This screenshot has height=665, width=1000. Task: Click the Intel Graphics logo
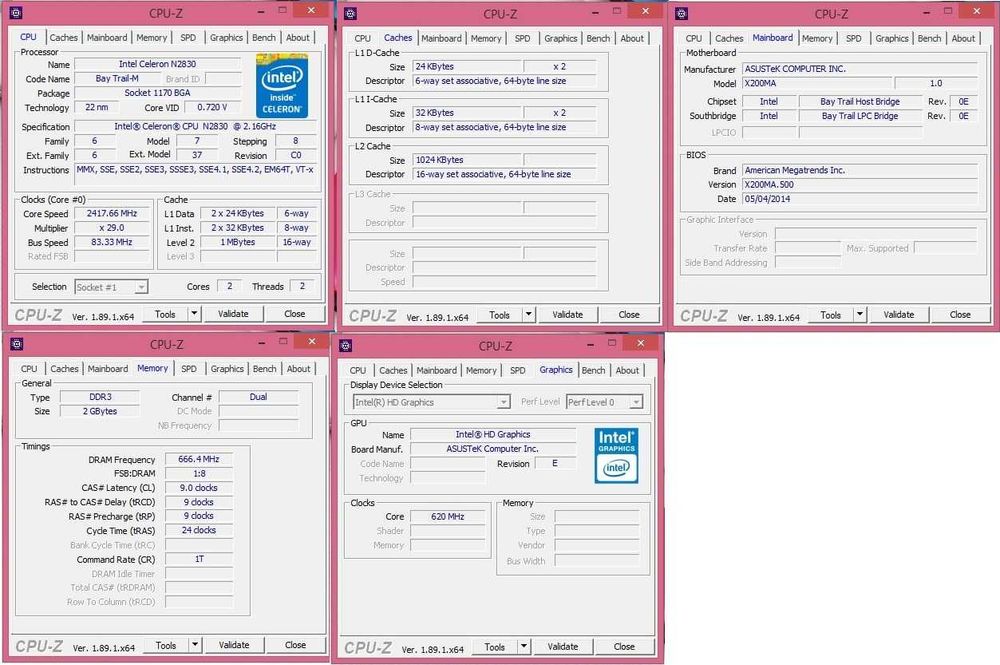pos(616,455)
